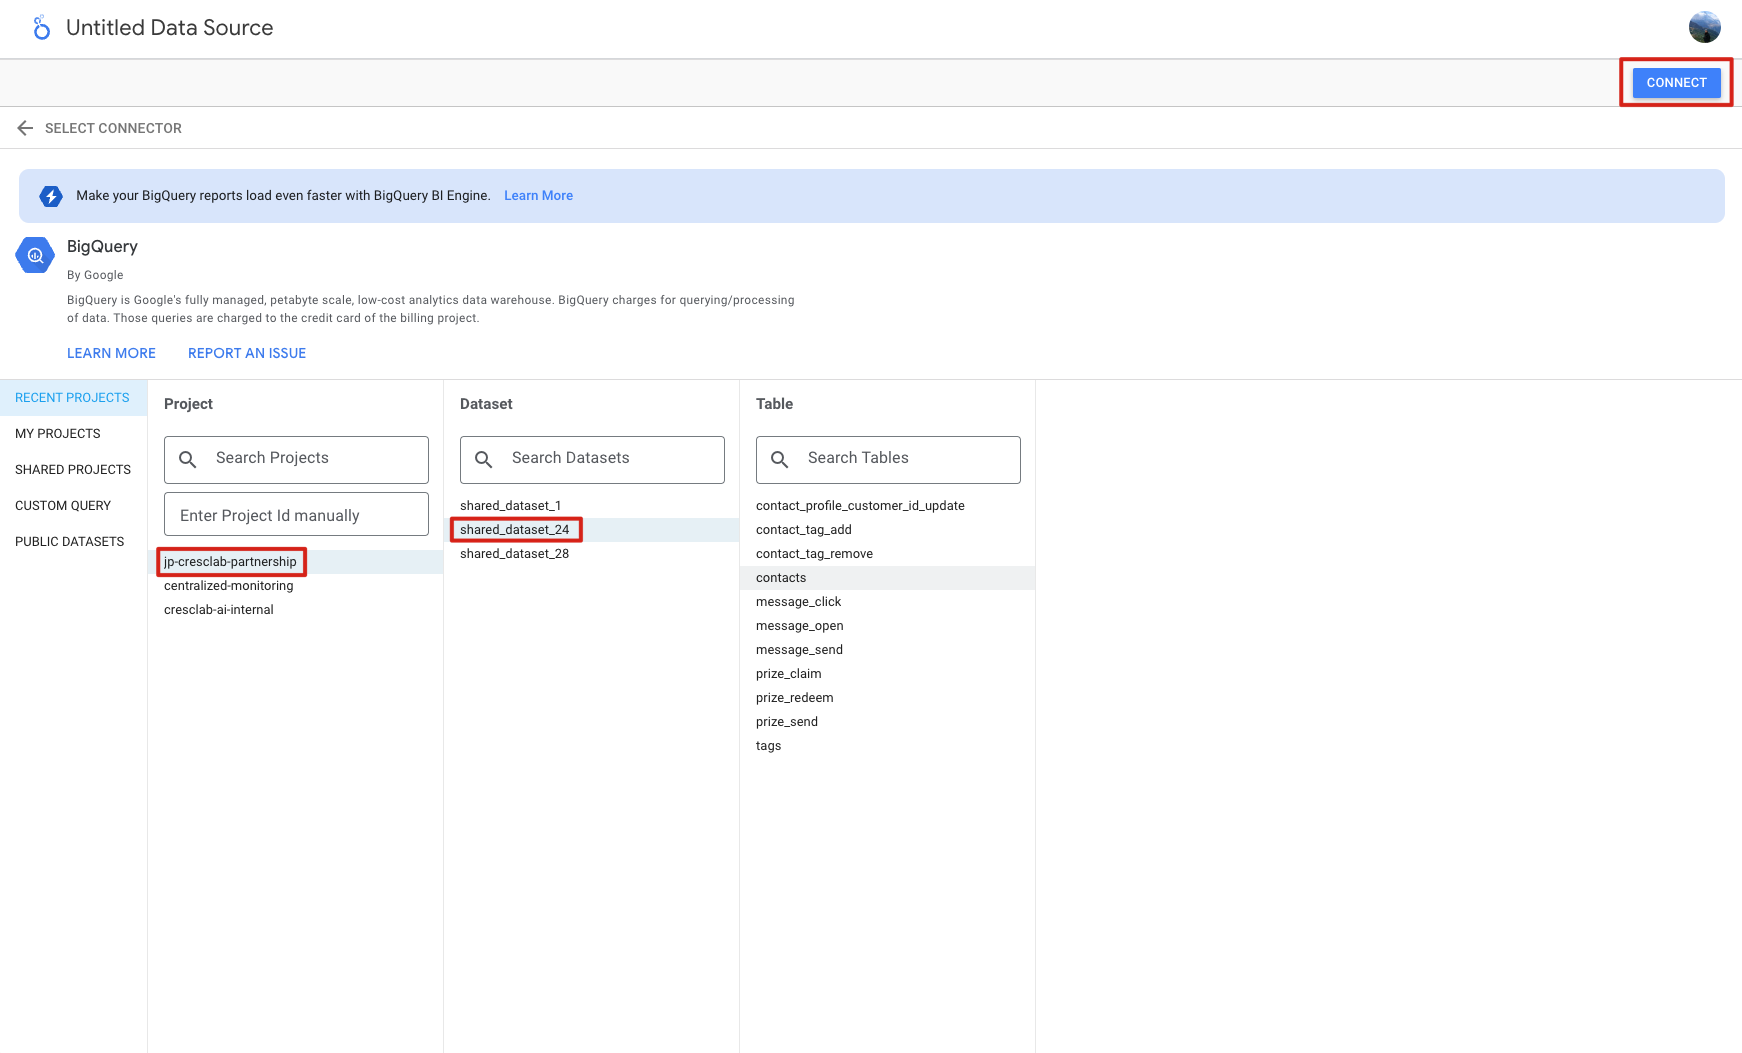
Task: Click the Search Tables magnifier icon
Action: [779, 459]
